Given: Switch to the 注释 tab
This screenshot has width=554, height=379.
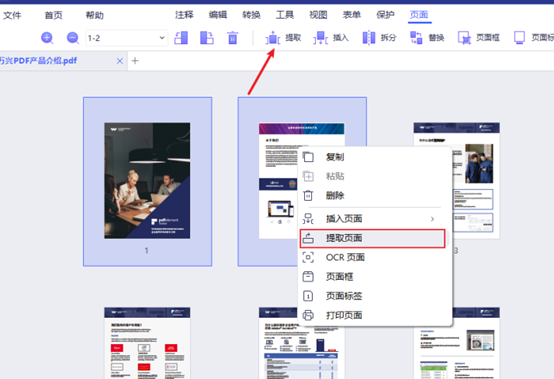Looking at the screenshot, I should (x=184, y=15).
